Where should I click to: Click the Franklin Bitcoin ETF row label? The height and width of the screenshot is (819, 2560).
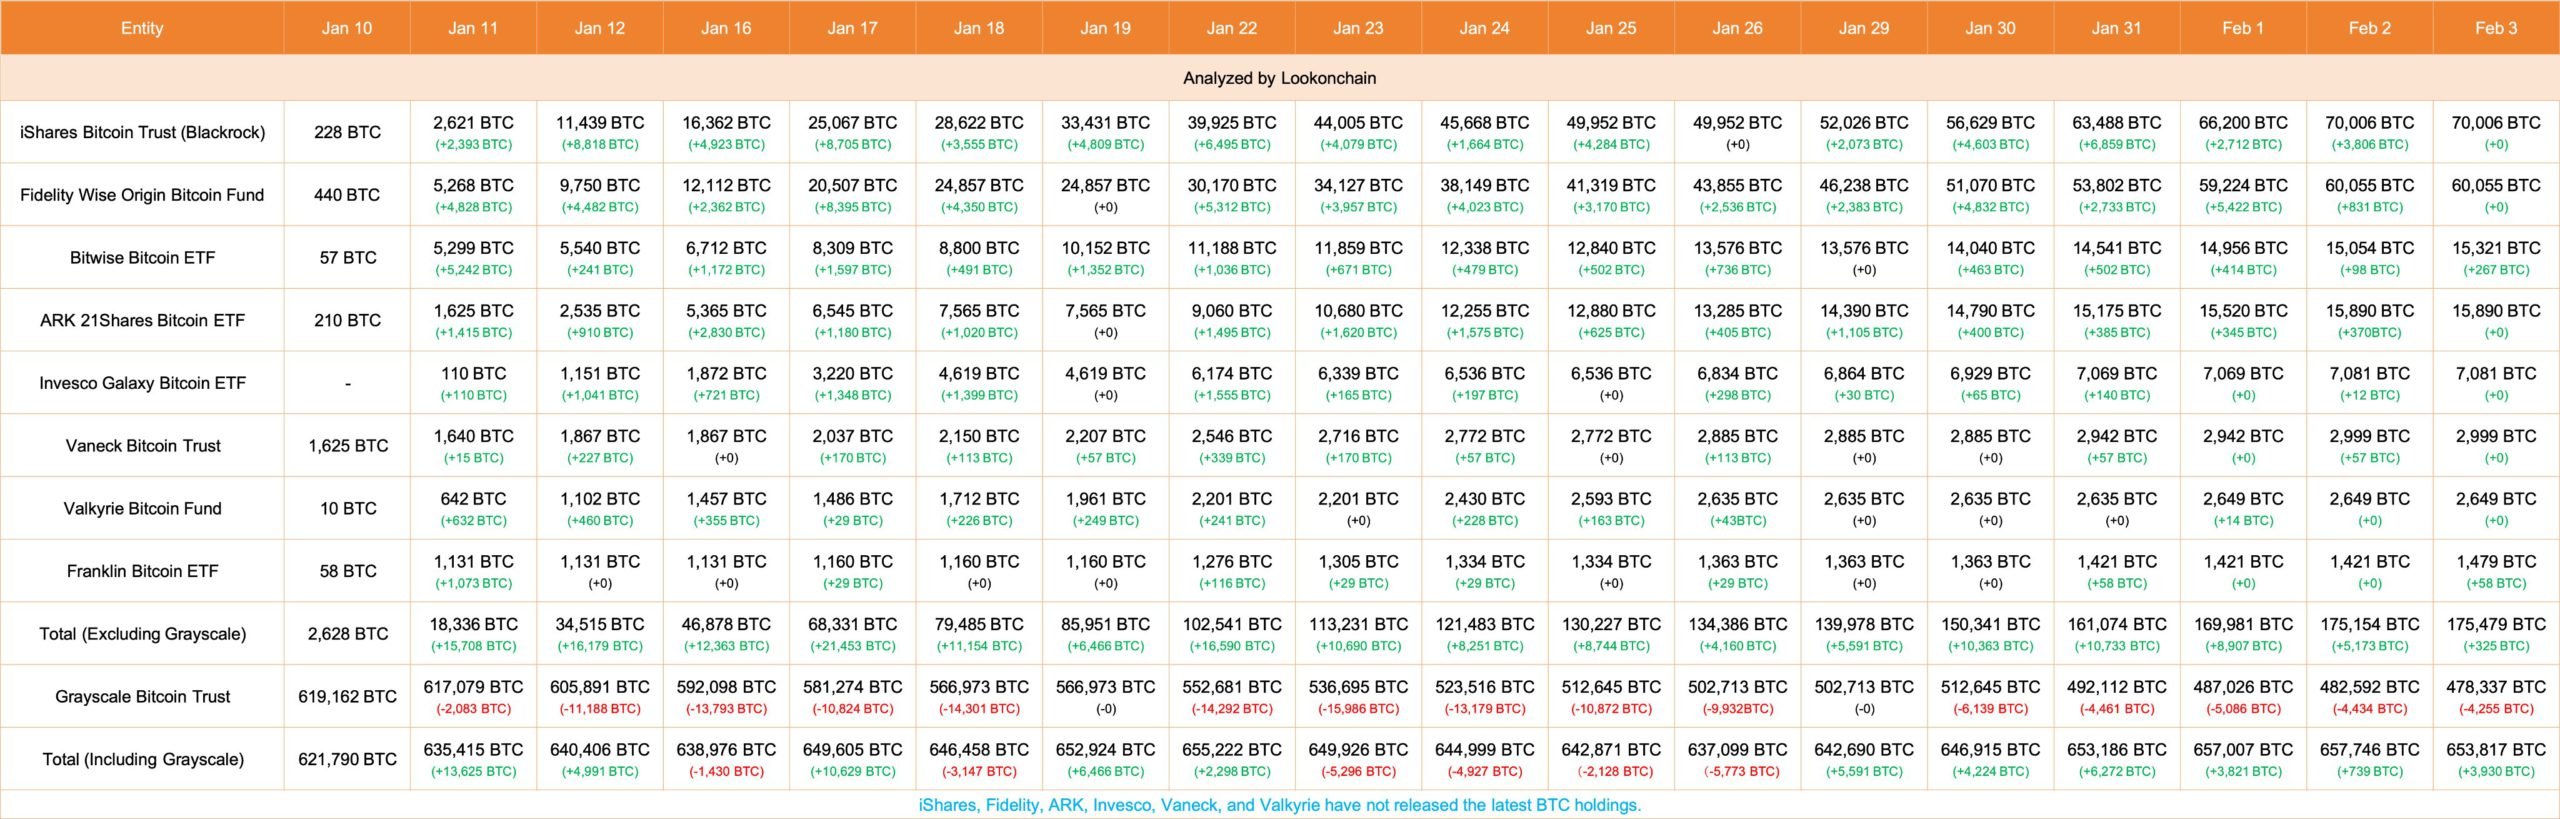142,571
